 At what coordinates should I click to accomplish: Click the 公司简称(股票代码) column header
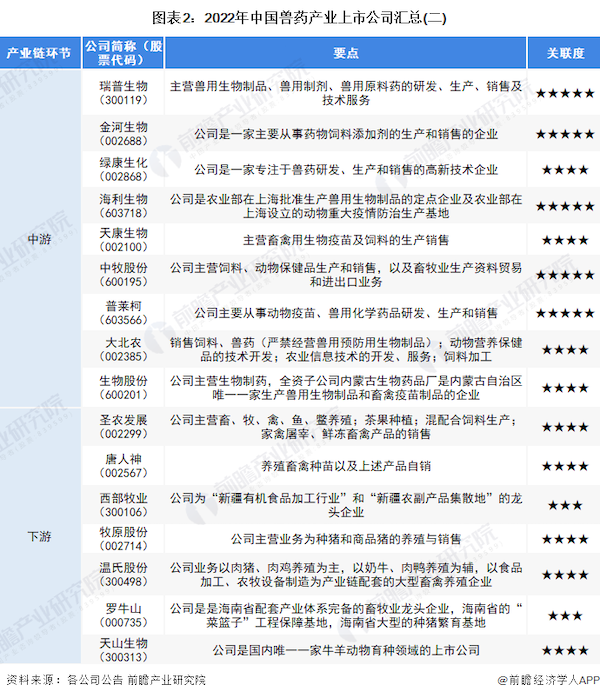pyautogui.click(x=123, y=53)
